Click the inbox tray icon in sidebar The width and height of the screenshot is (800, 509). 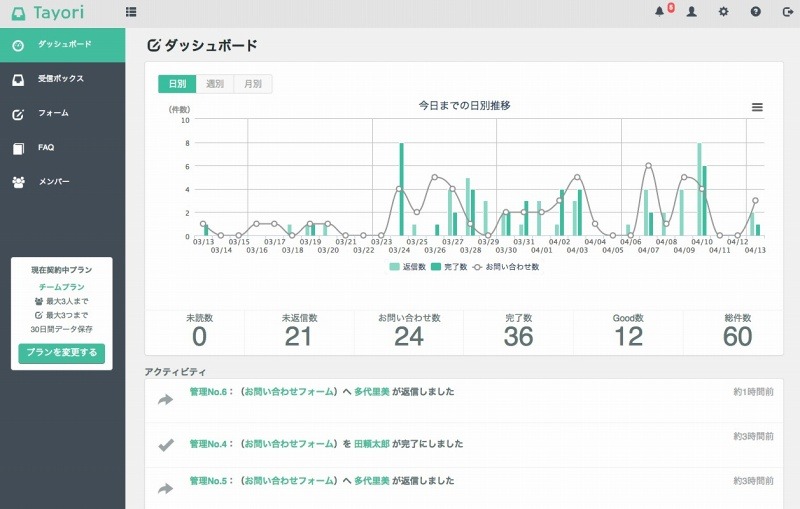pyautogui.click(x=18, y=80)
